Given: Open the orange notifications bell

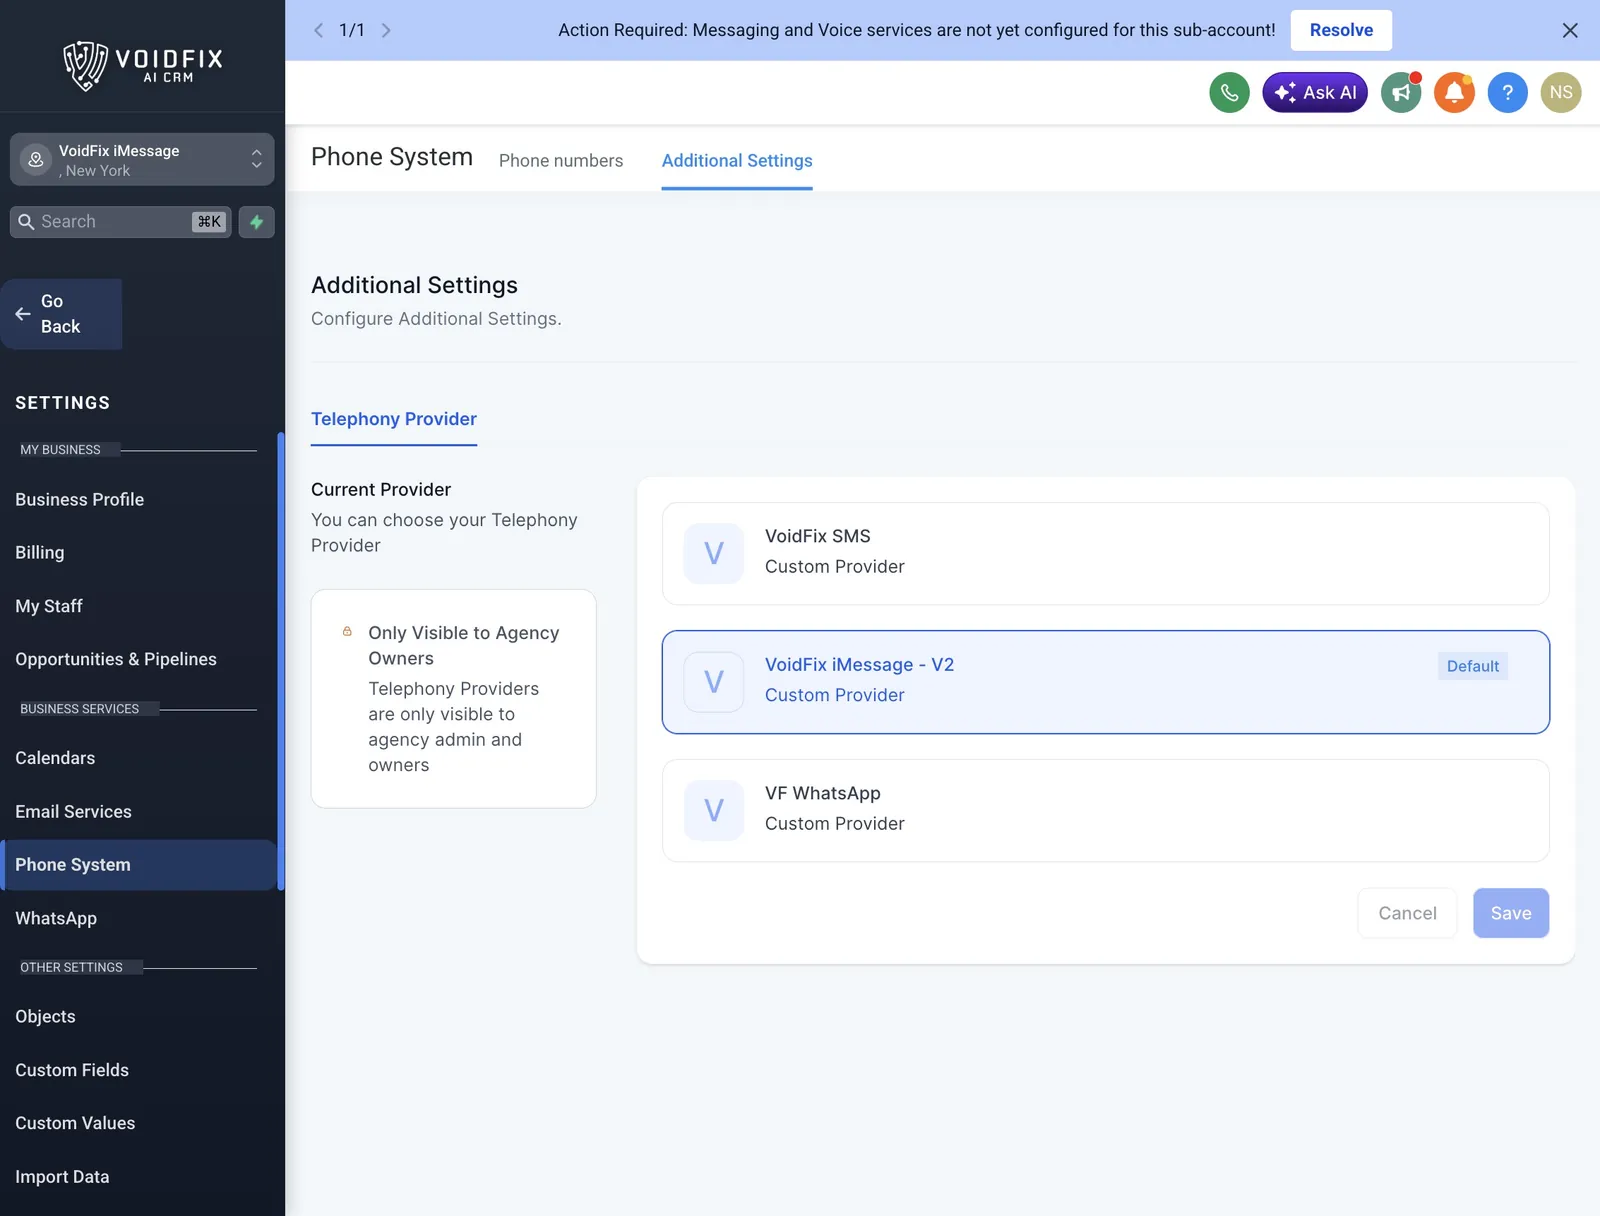Looking at the screenshot, I should [x=1454, y=93].
